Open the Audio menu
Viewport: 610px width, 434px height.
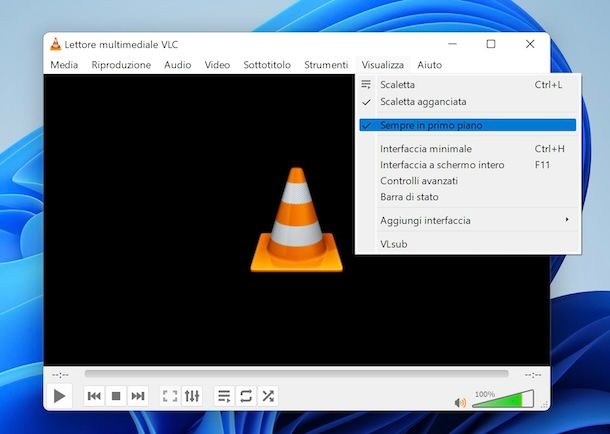177,65
